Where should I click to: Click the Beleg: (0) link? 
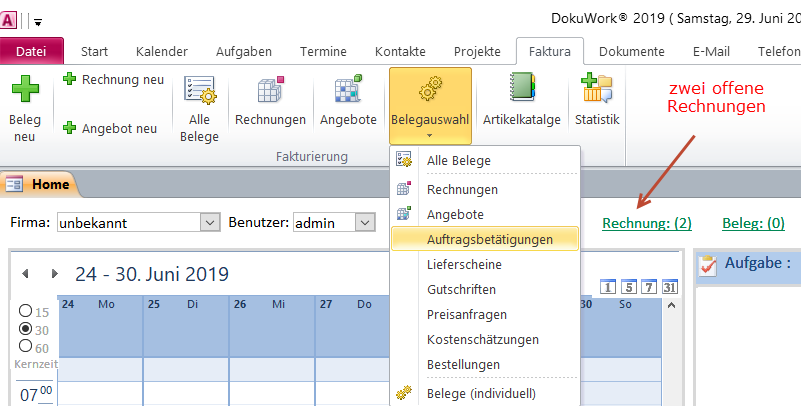click(753, 223)
